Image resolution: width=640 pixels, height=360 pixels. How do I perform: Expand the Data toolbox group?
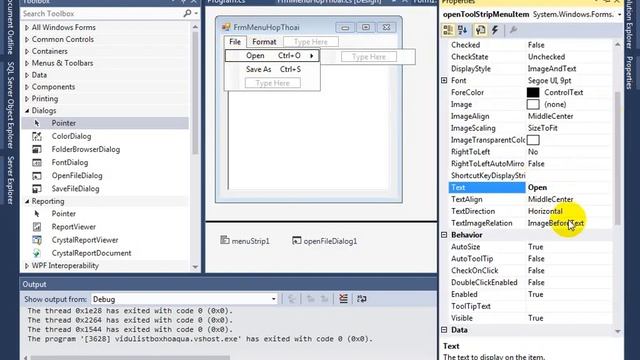tap(27, 75)
